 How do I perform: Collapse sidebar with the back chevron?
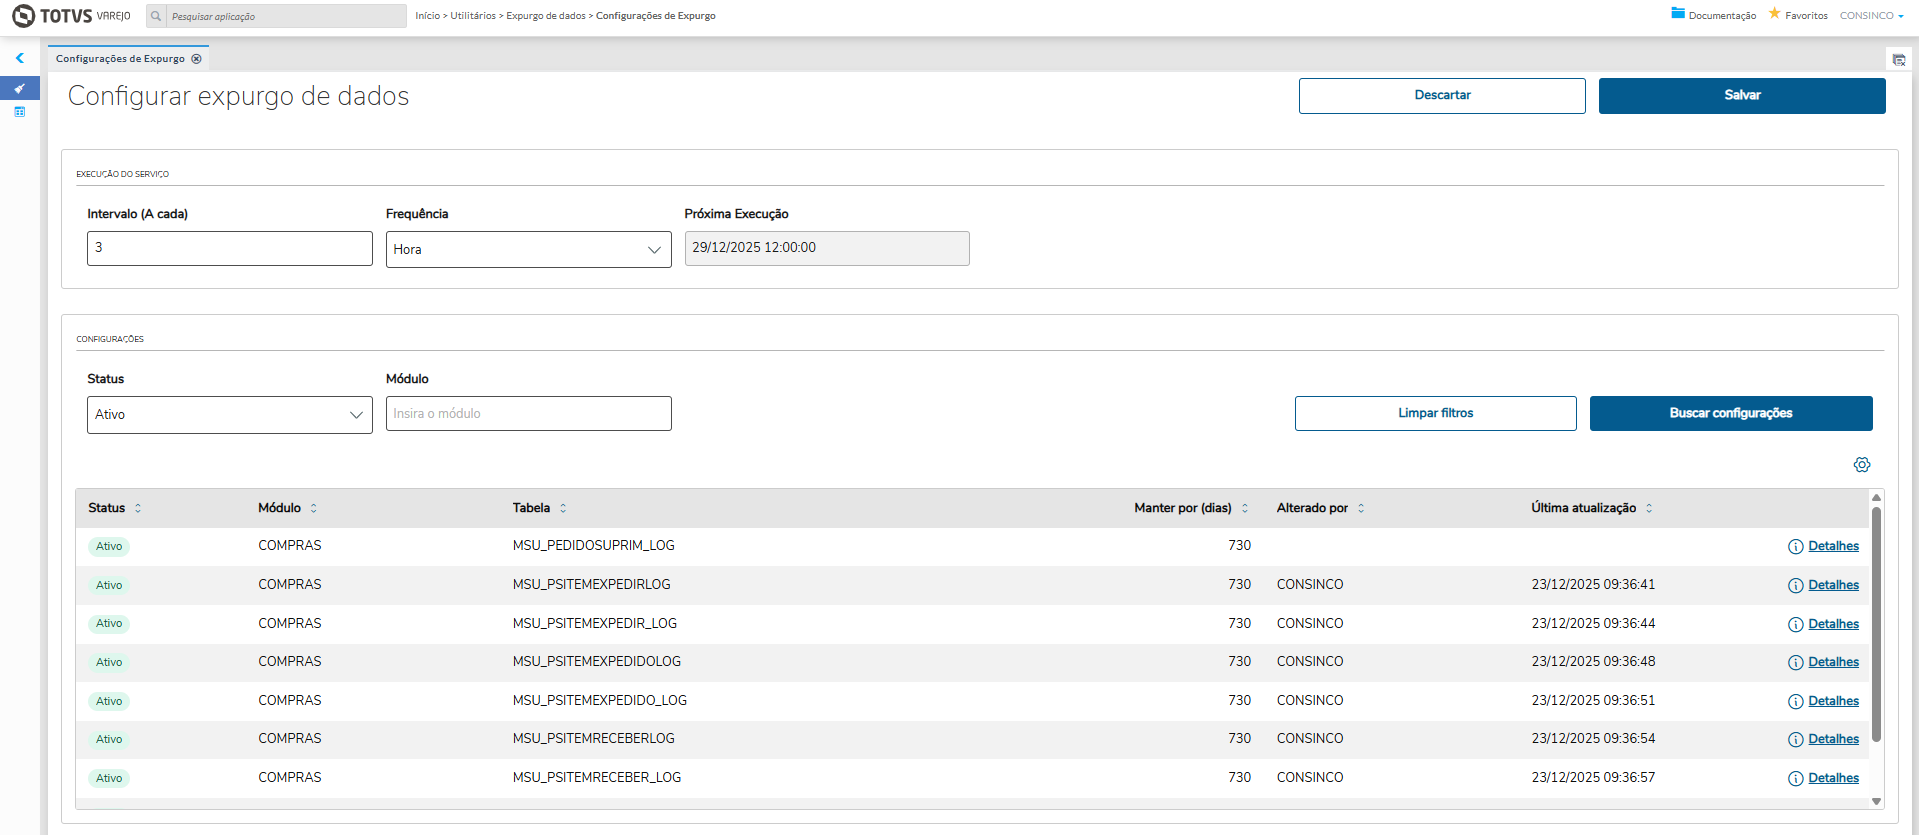pos(20,58)
